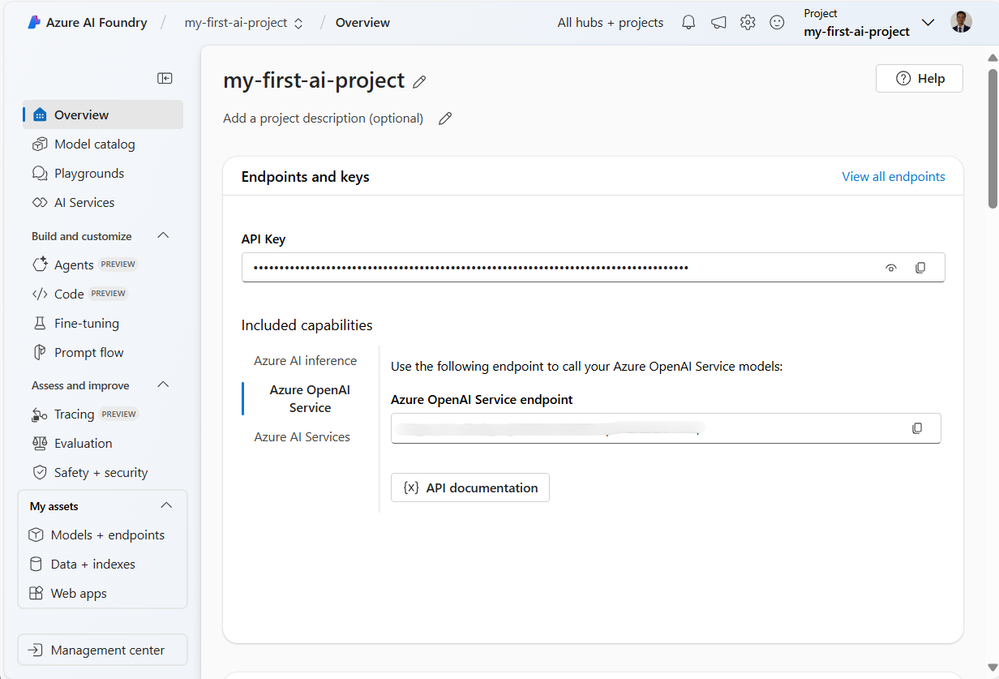
Task: Collapse the left sidebar panel icon
Action: 164,78
